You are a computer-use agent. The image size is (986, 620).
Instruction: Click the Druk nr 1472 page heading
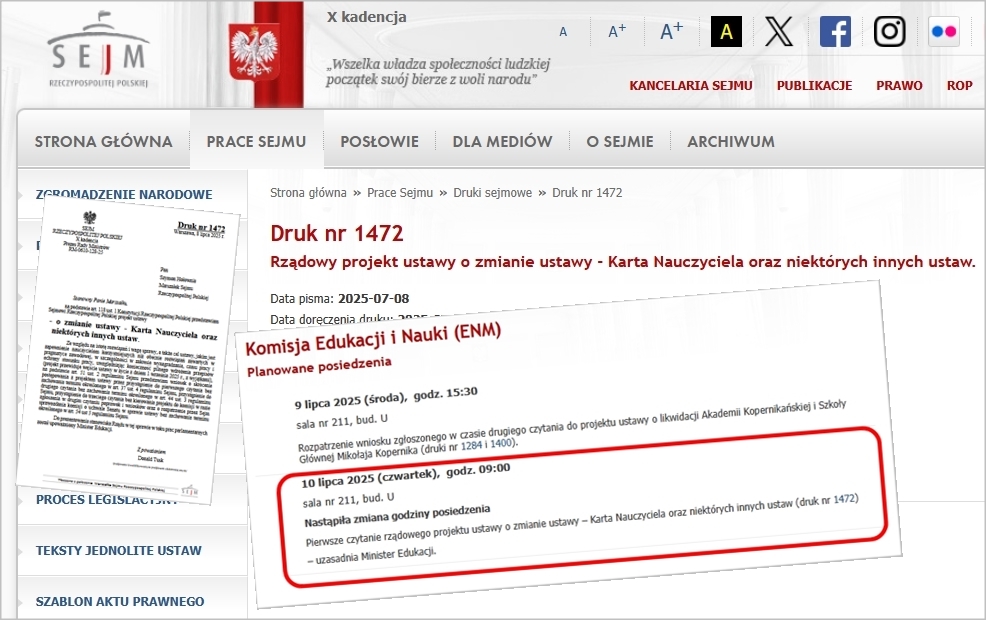click(x=336, y=233)
